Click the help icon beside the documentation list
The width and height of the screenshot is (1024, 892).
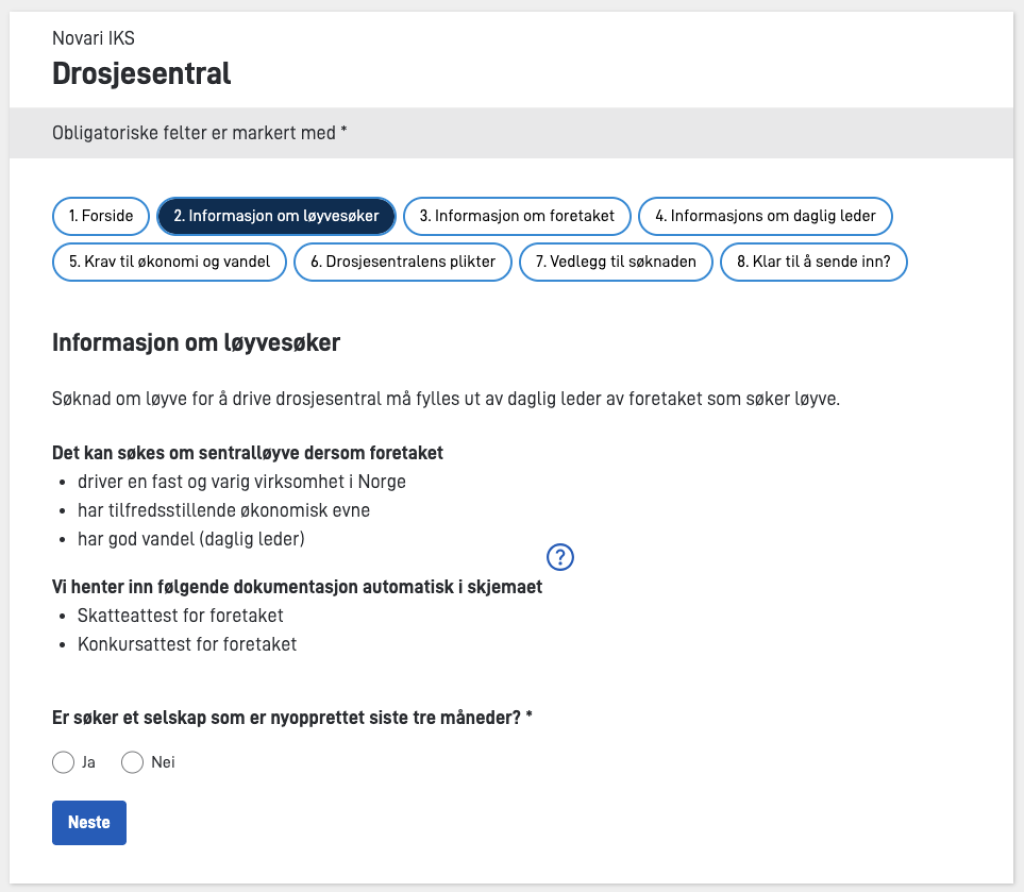[560, 558]
